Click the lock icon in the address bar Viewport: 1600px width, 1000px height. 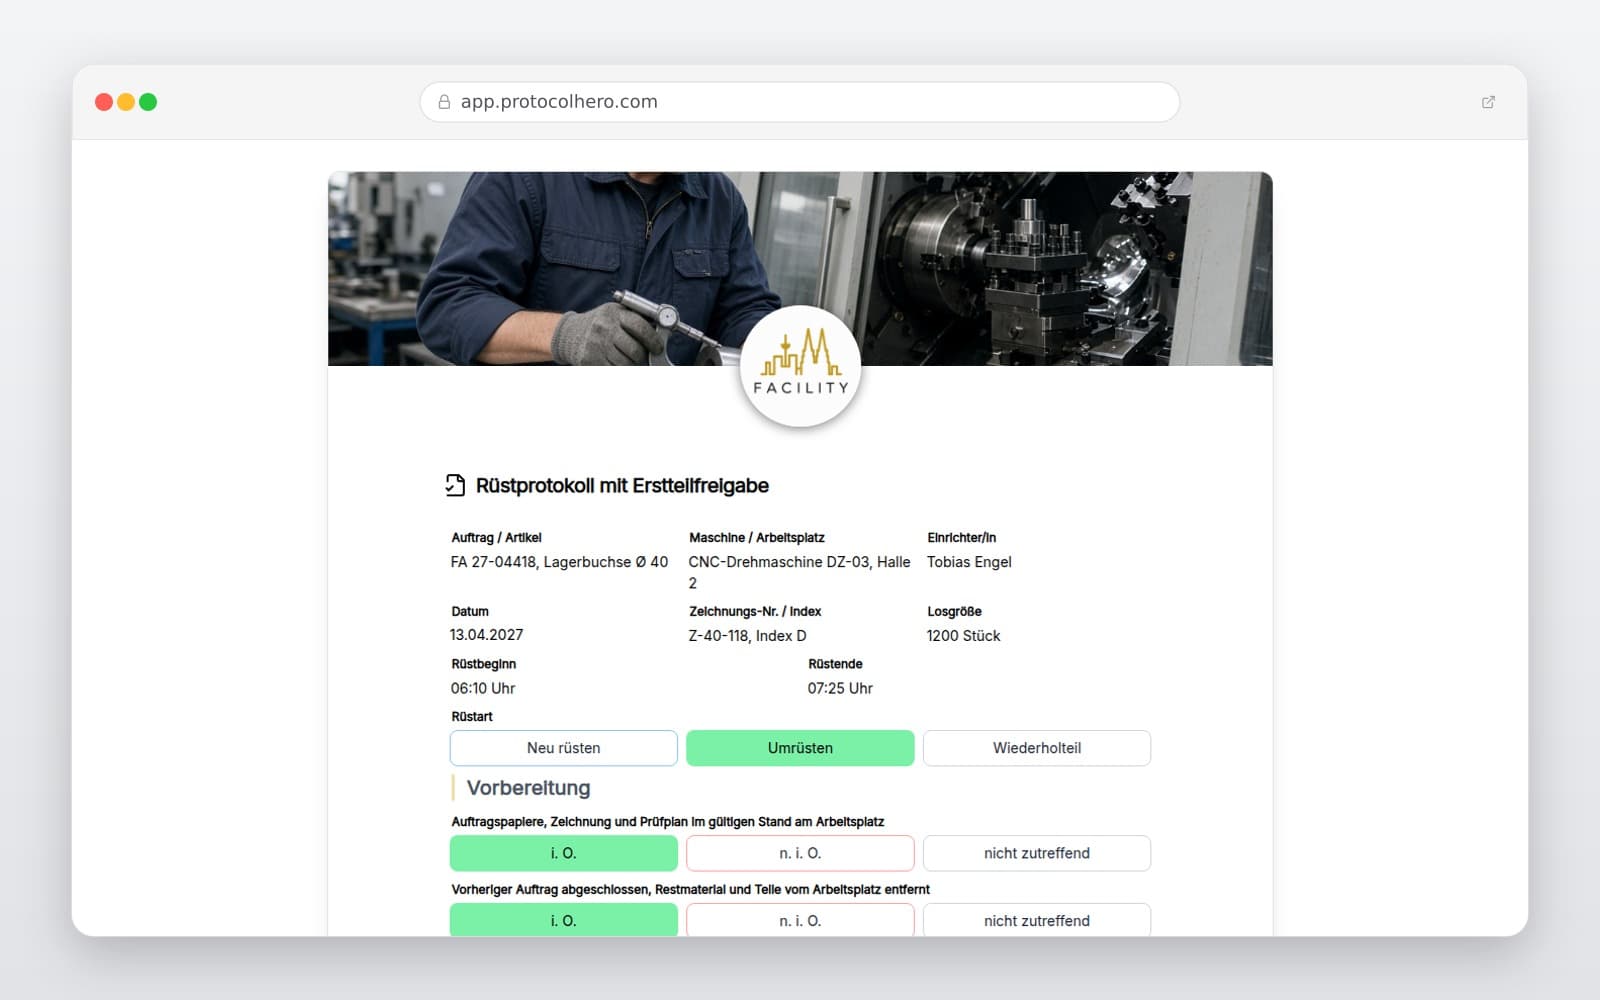pos(444,102)
